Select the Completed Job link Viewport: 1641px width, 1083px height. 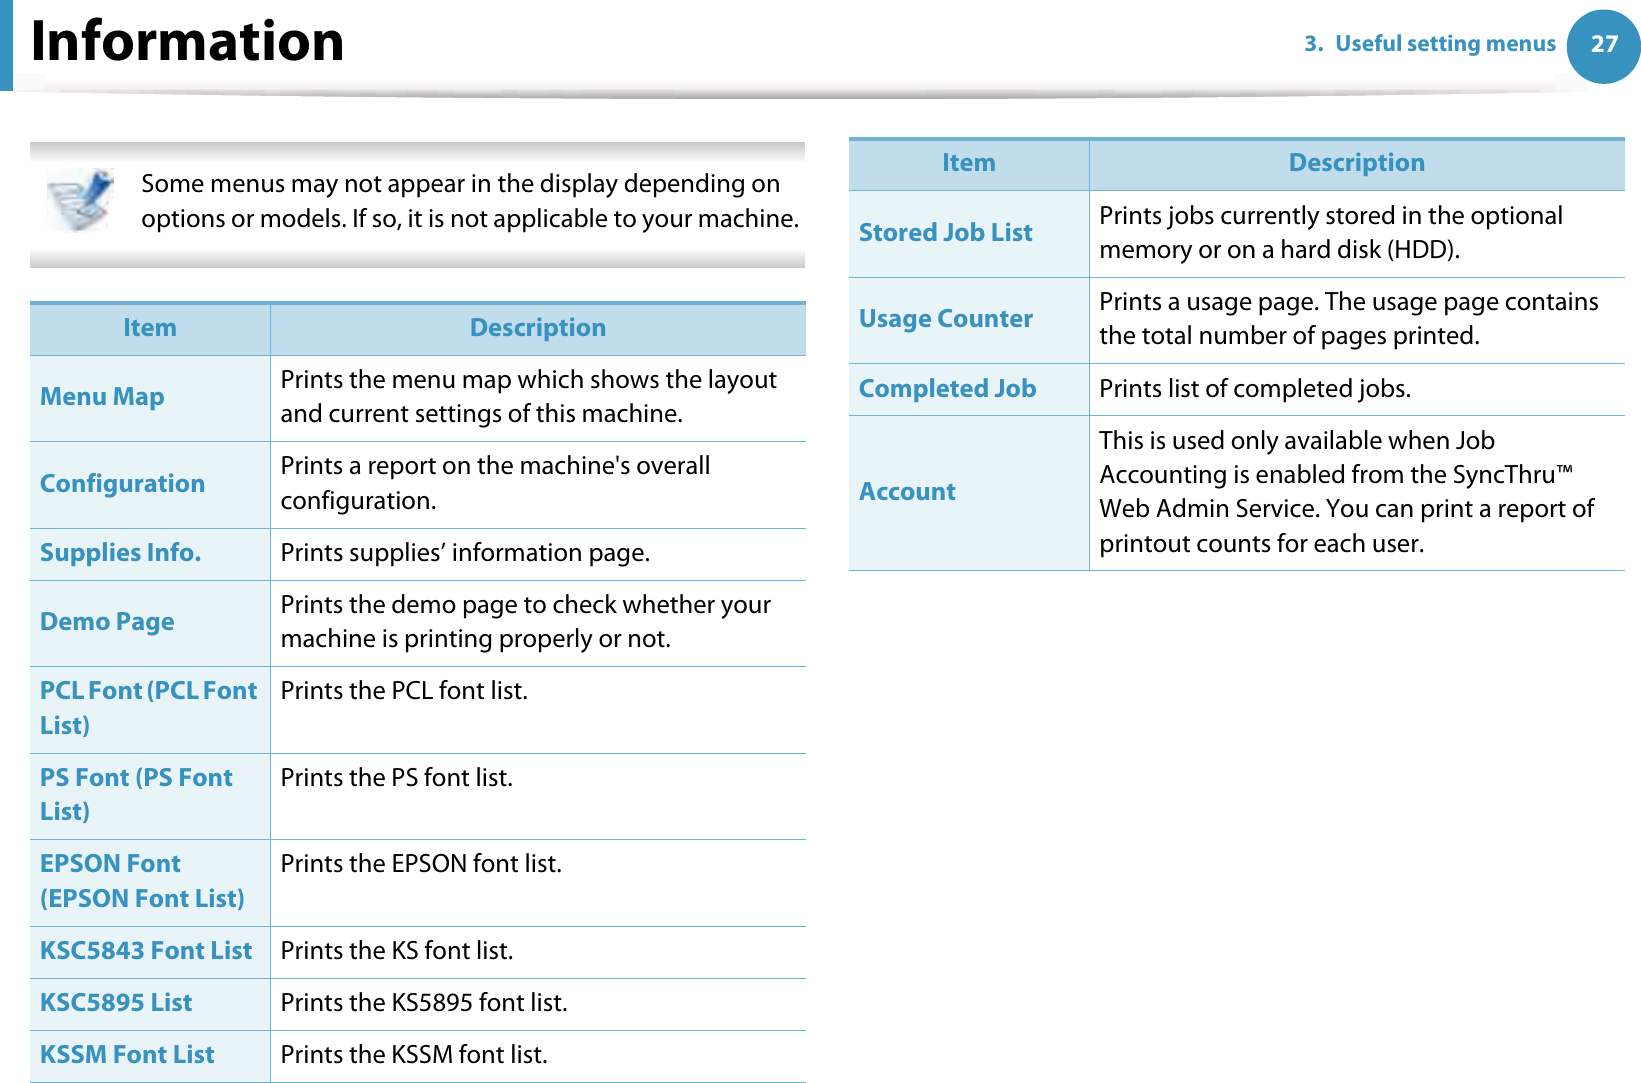tap(947, 389)
